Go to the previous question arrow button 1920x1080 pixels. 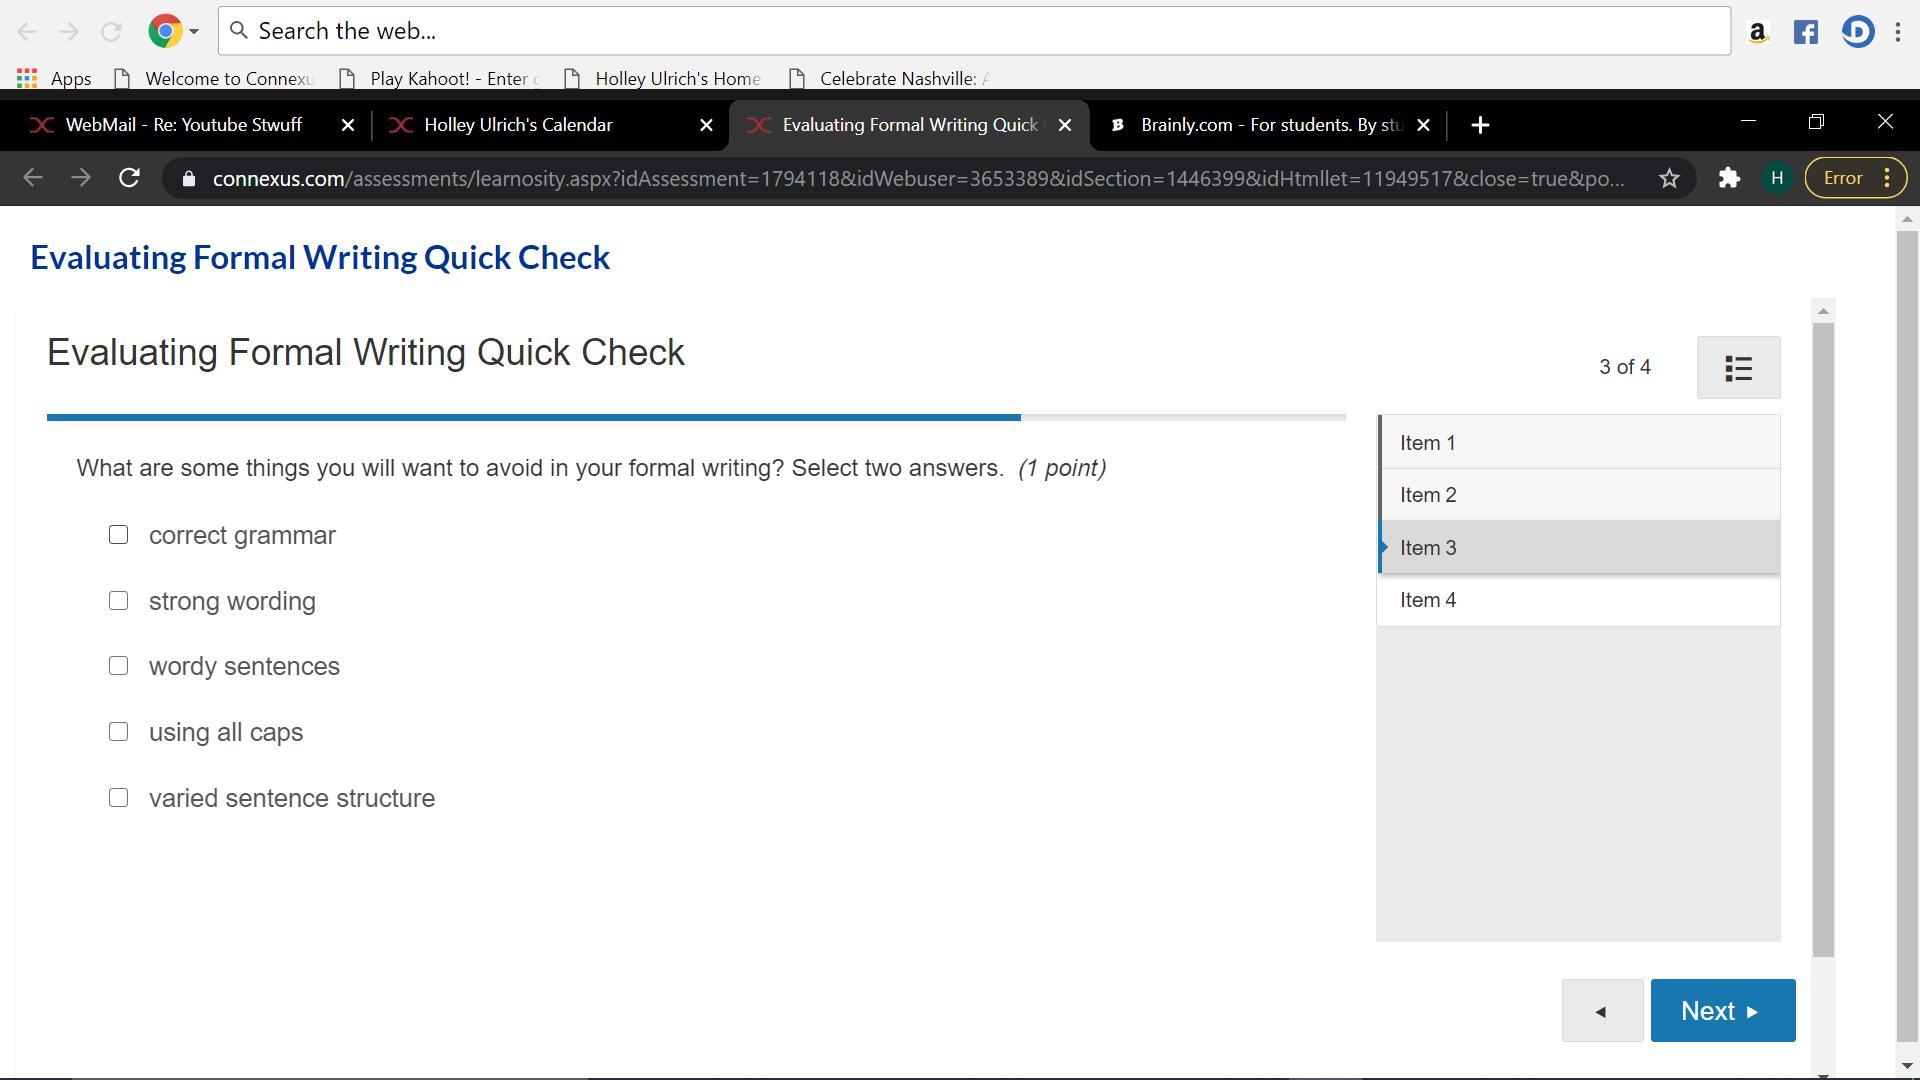1602,1011
